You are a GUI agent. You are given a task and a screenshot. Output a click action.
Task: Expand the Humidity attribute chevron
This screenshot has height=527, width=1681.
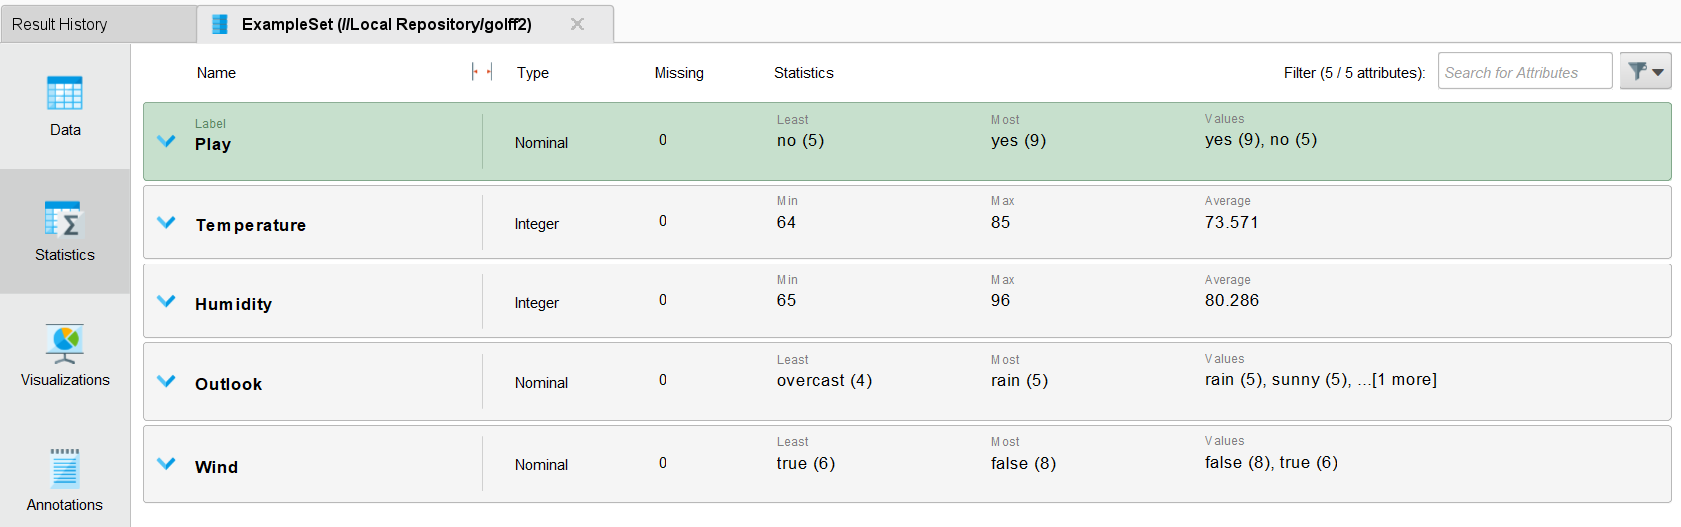click(166, 301)
